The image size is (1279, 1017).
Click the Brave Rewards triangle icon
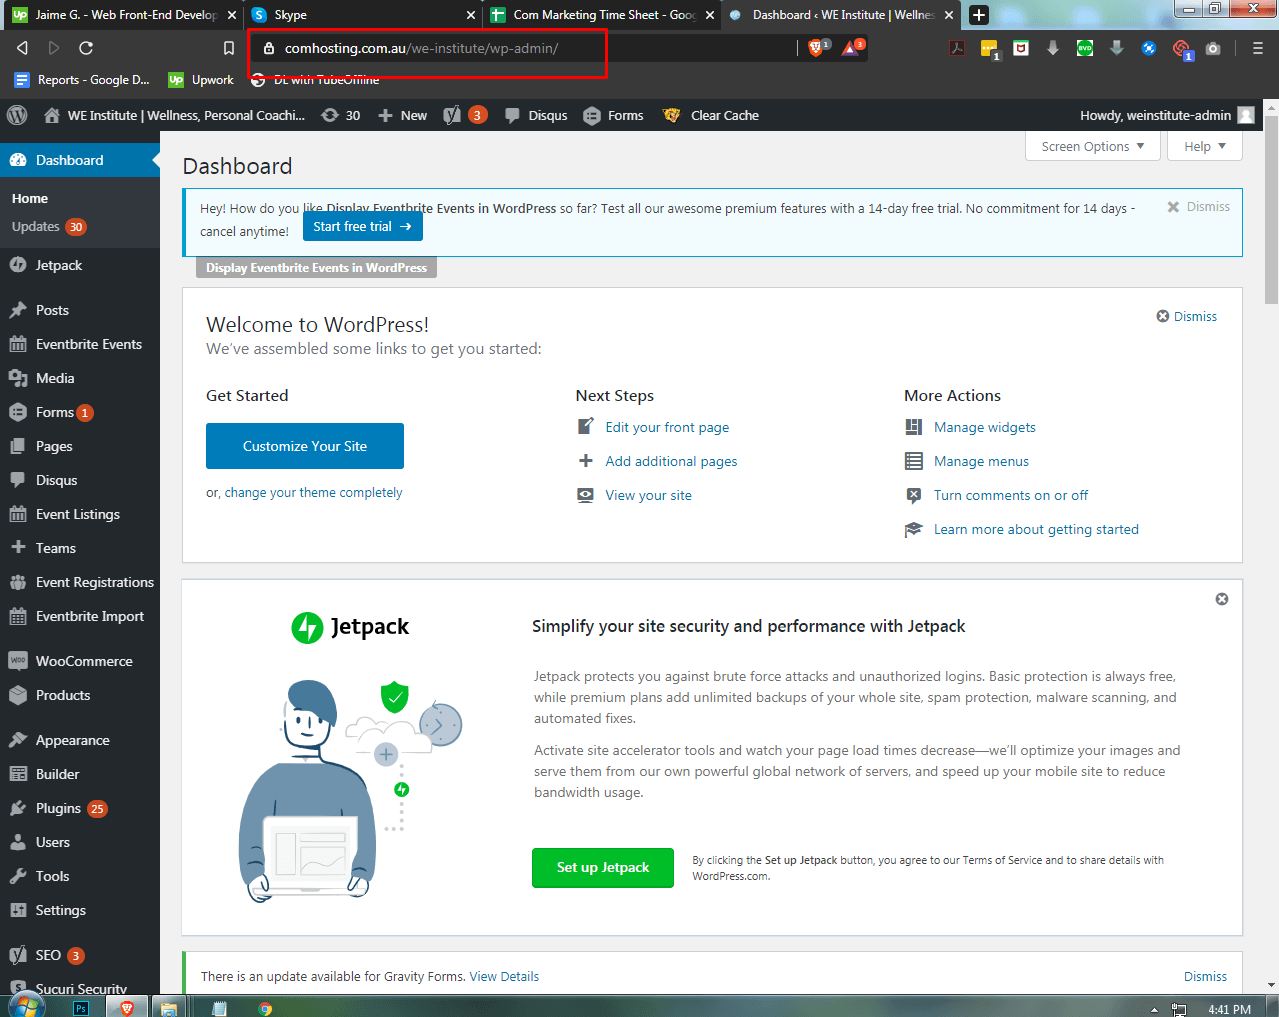point(851,47)
